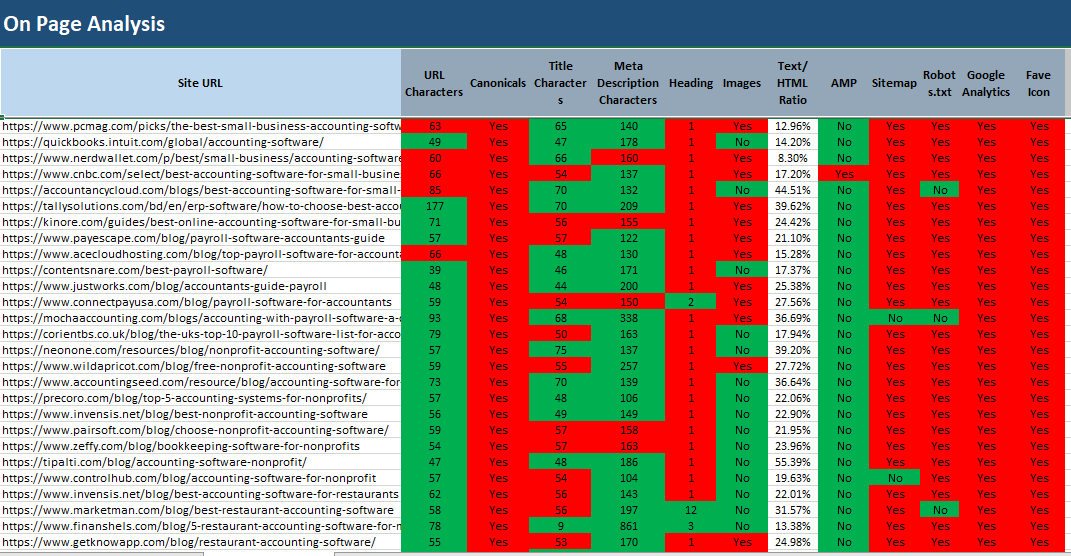
Task: Select the zeffy.com URL cell
Action: click(x=201, y=446)
